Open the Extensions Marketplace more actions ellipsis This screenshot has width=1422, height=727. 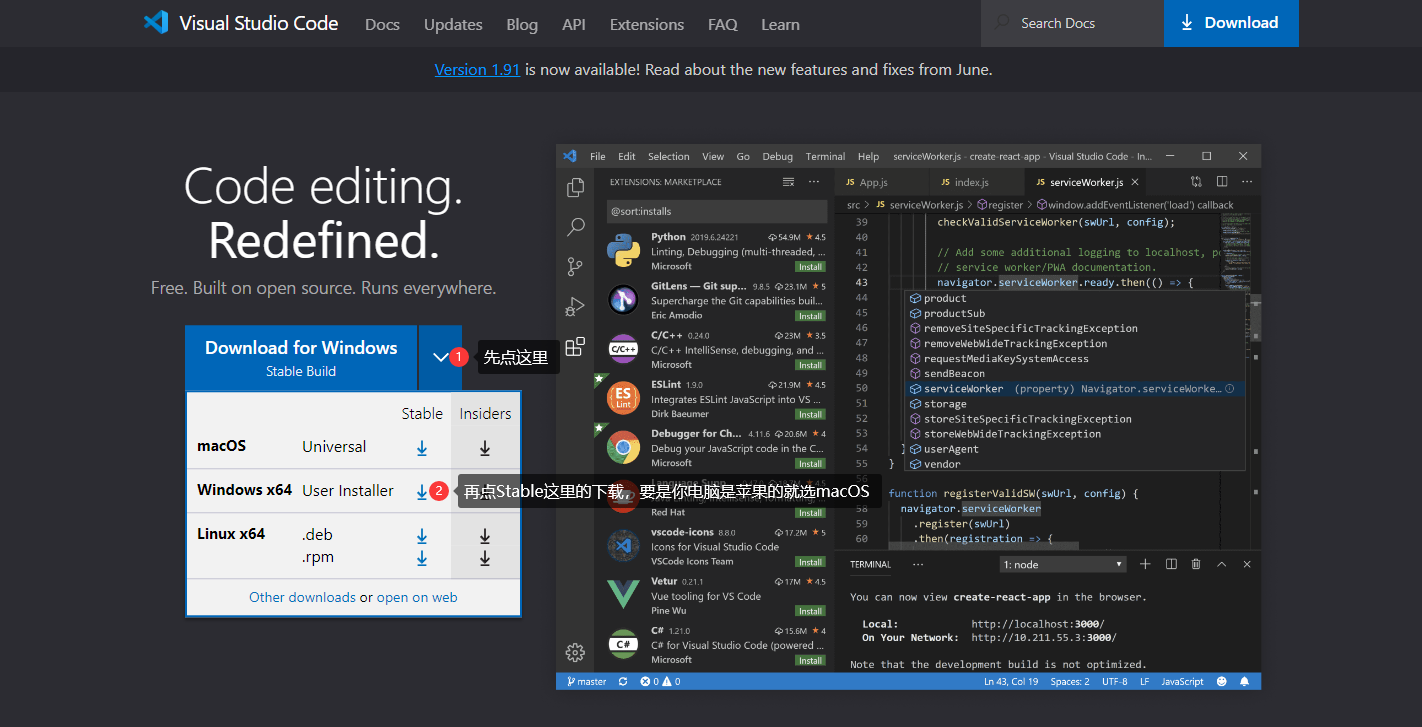click(x=814, y=182)
